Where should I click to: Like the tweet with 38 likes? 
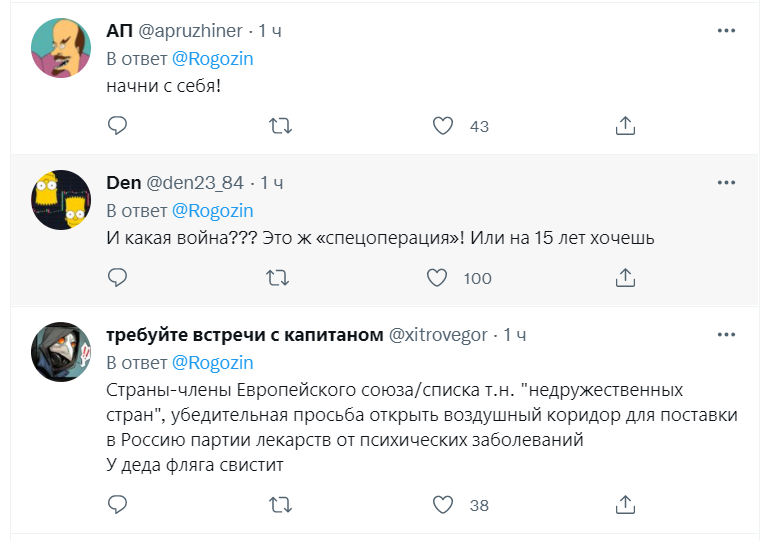coord(443,504)
